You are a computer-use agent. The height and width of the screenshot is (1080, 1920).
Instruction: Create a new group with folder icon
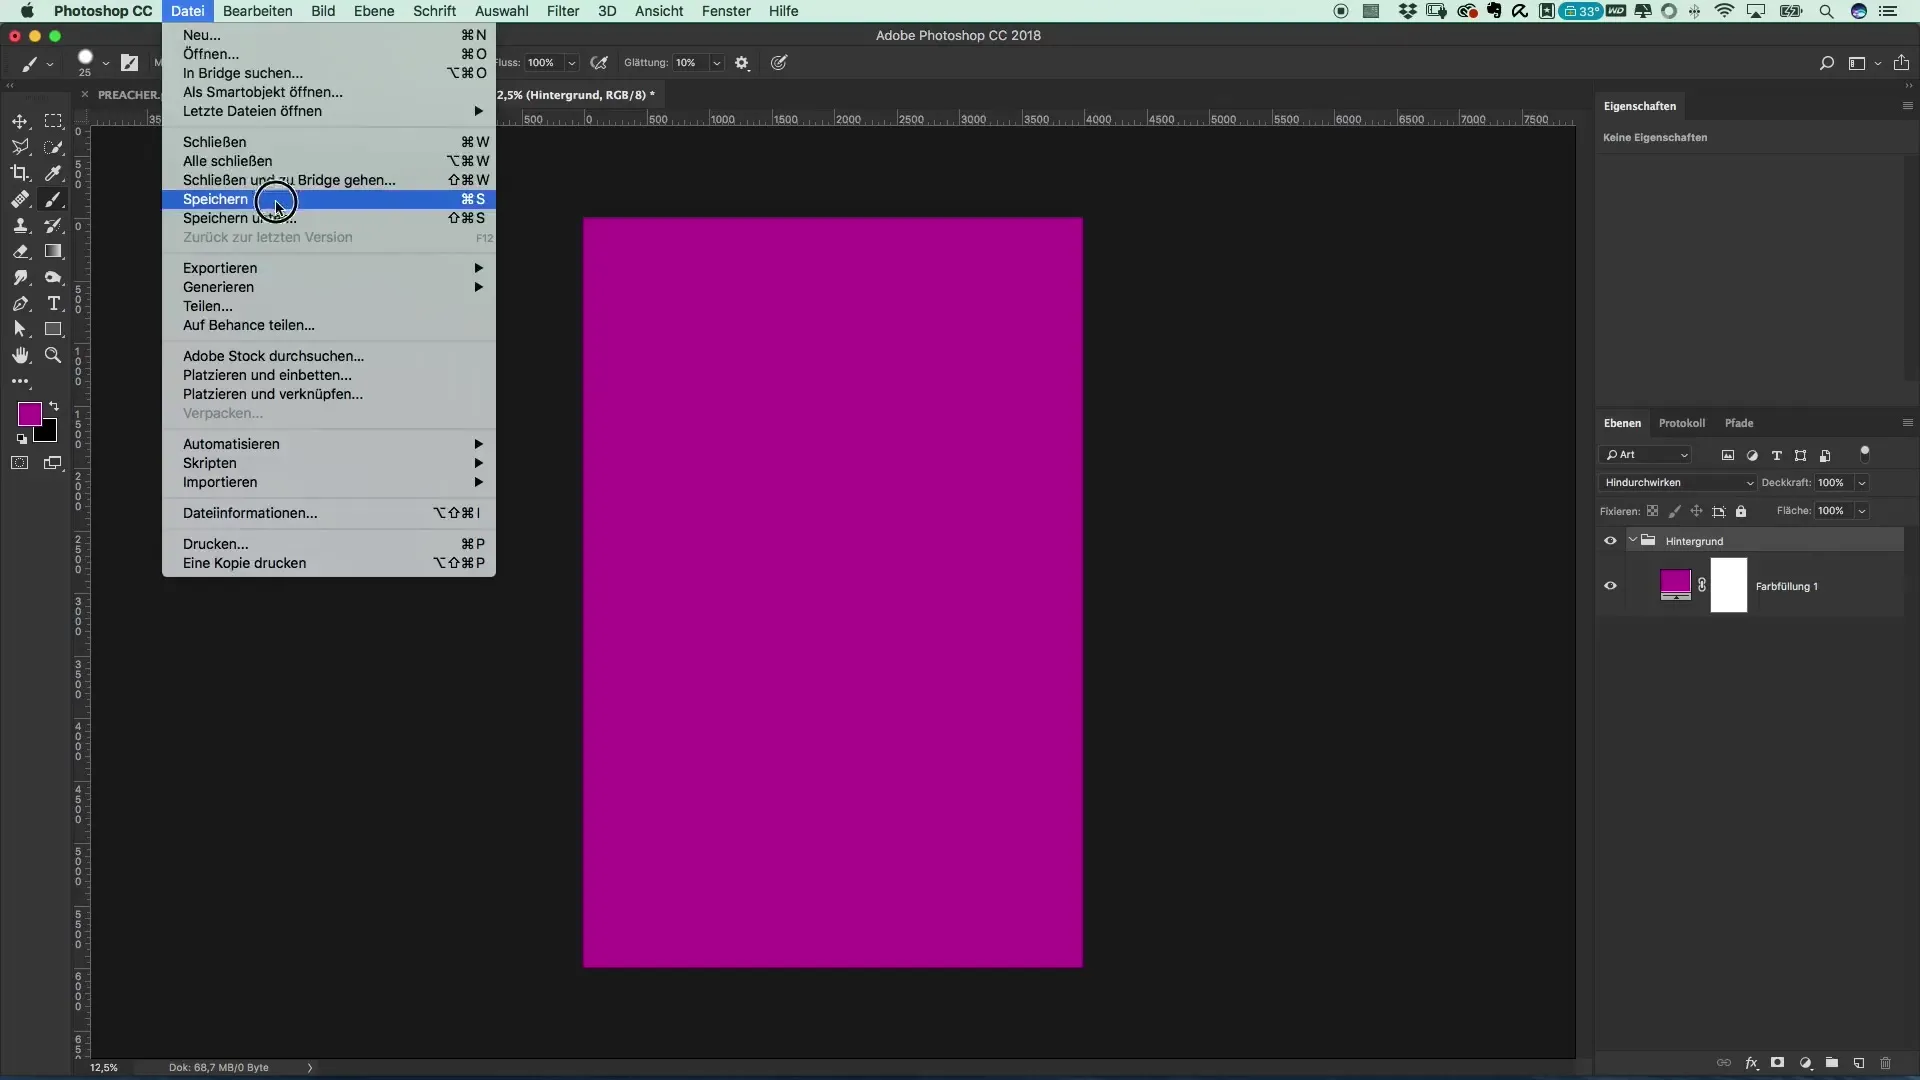pyautogui.click(x=1832, y=1063)
